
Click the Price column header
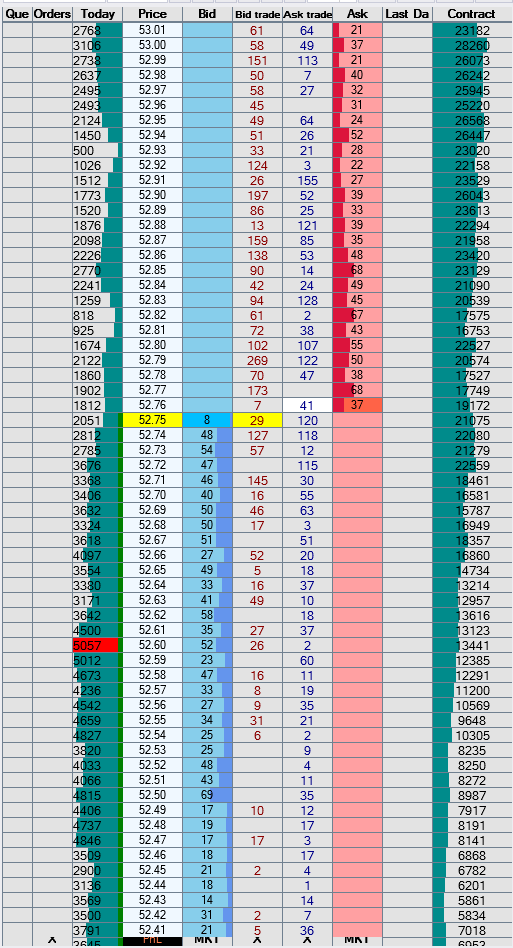(152, 14)
